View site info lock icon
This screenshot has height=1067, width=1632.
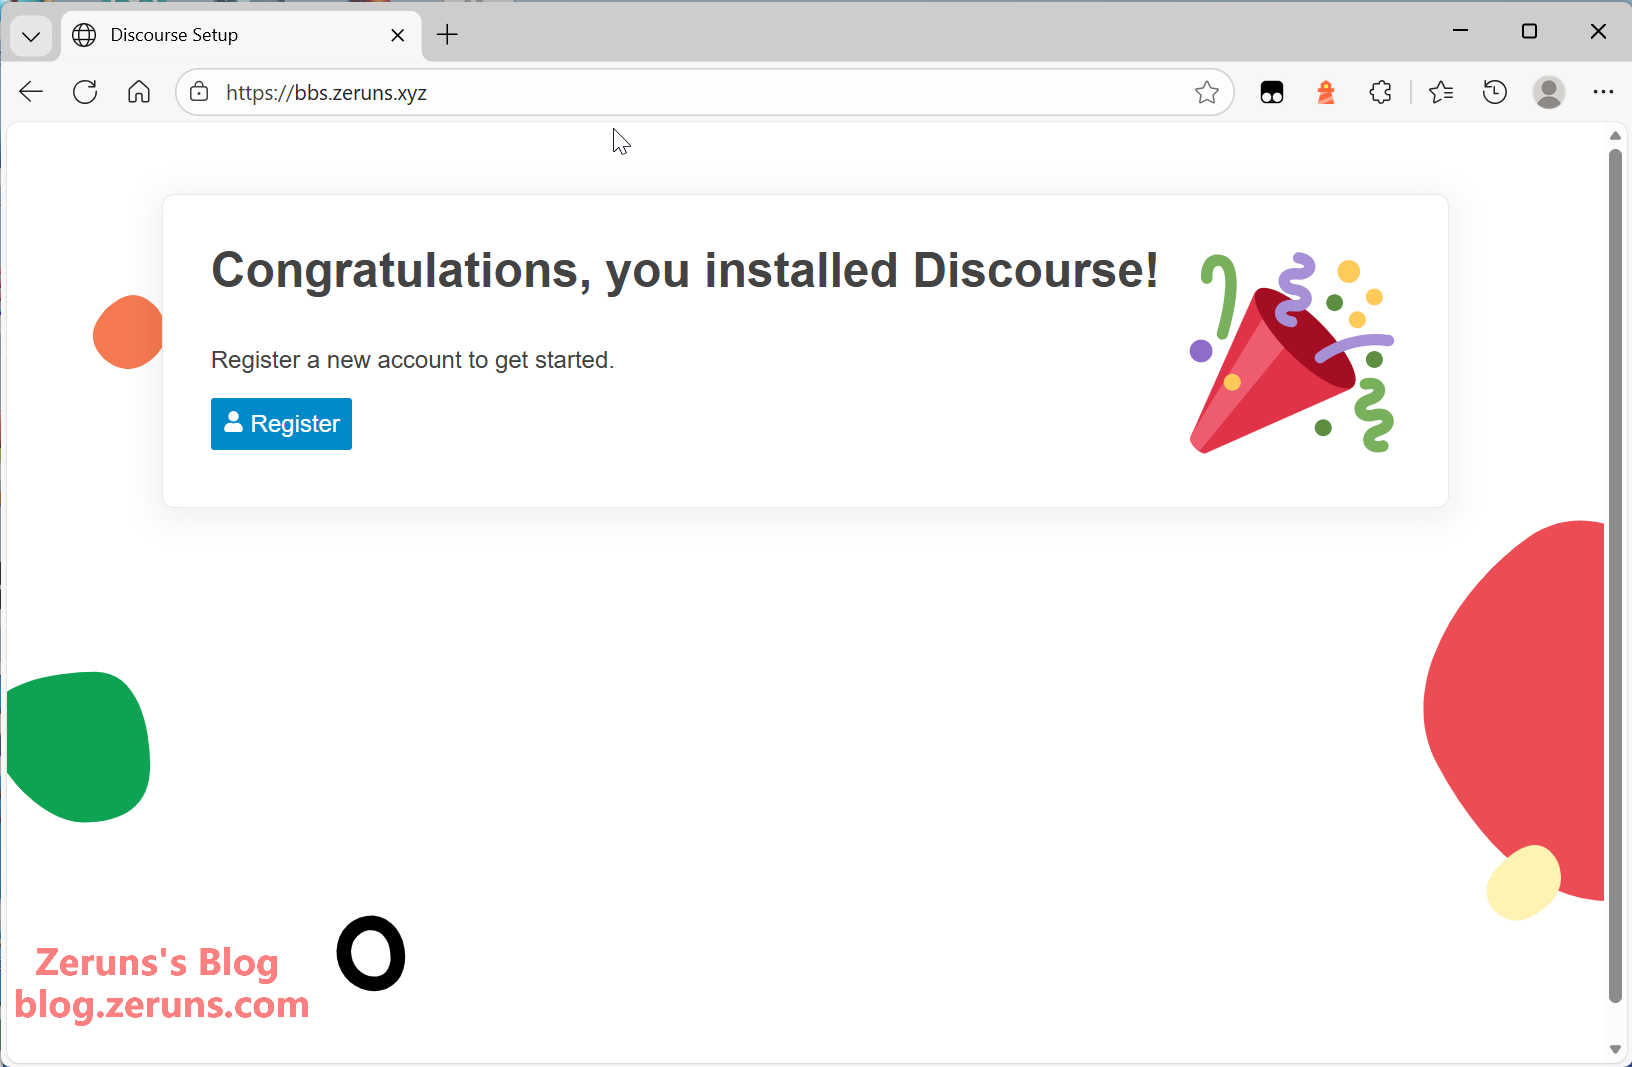pyautogui.click(x=200, y=92)
